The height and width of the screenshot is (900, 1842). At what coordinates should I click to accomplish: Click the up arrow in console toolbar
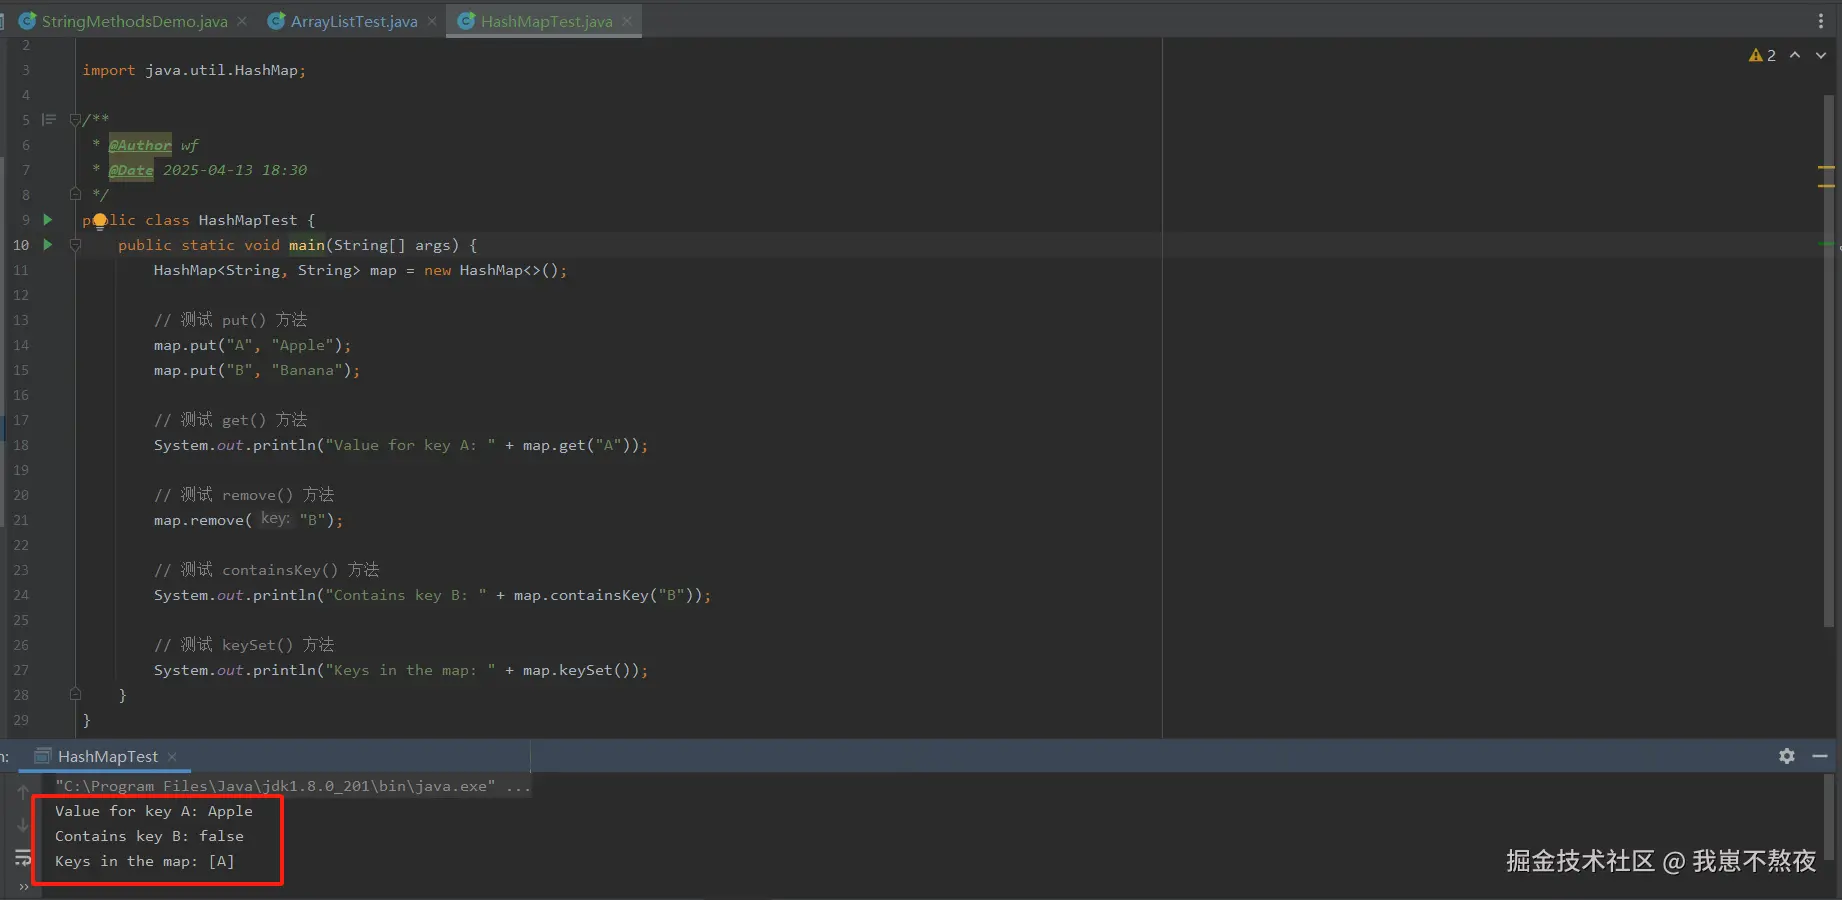23,791
